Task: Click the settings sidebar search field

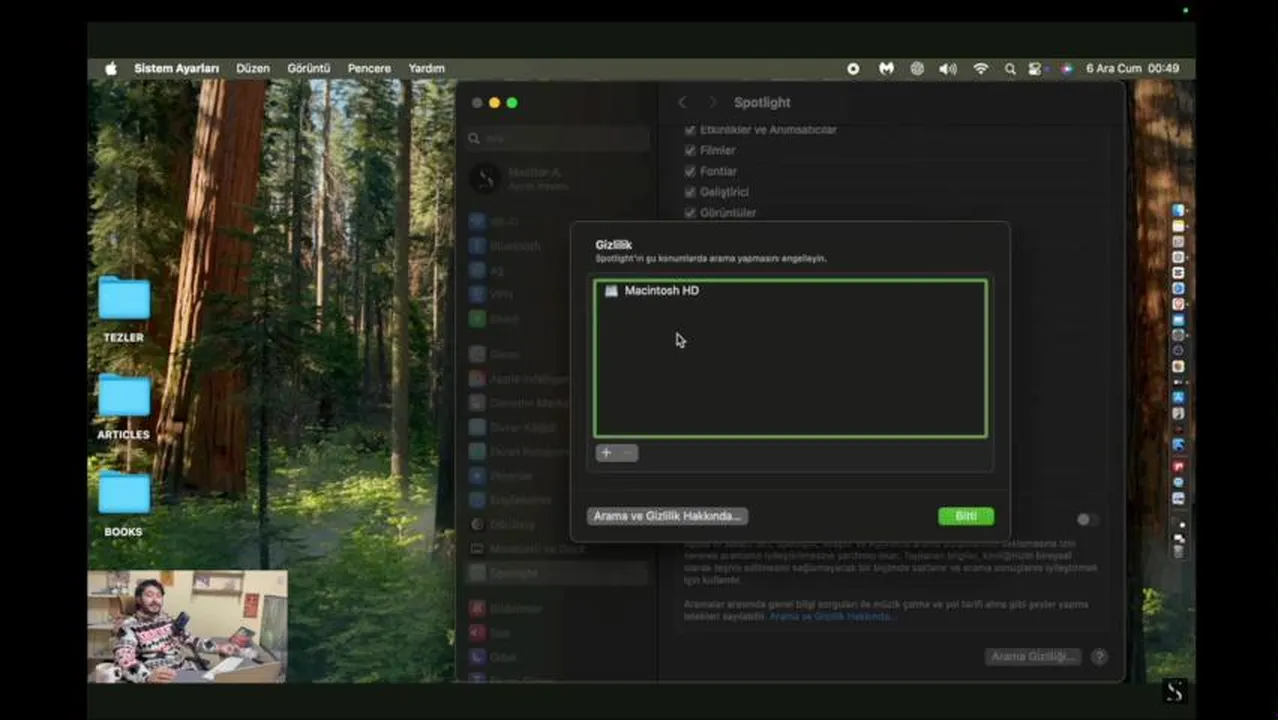Action: pos(558,139)
